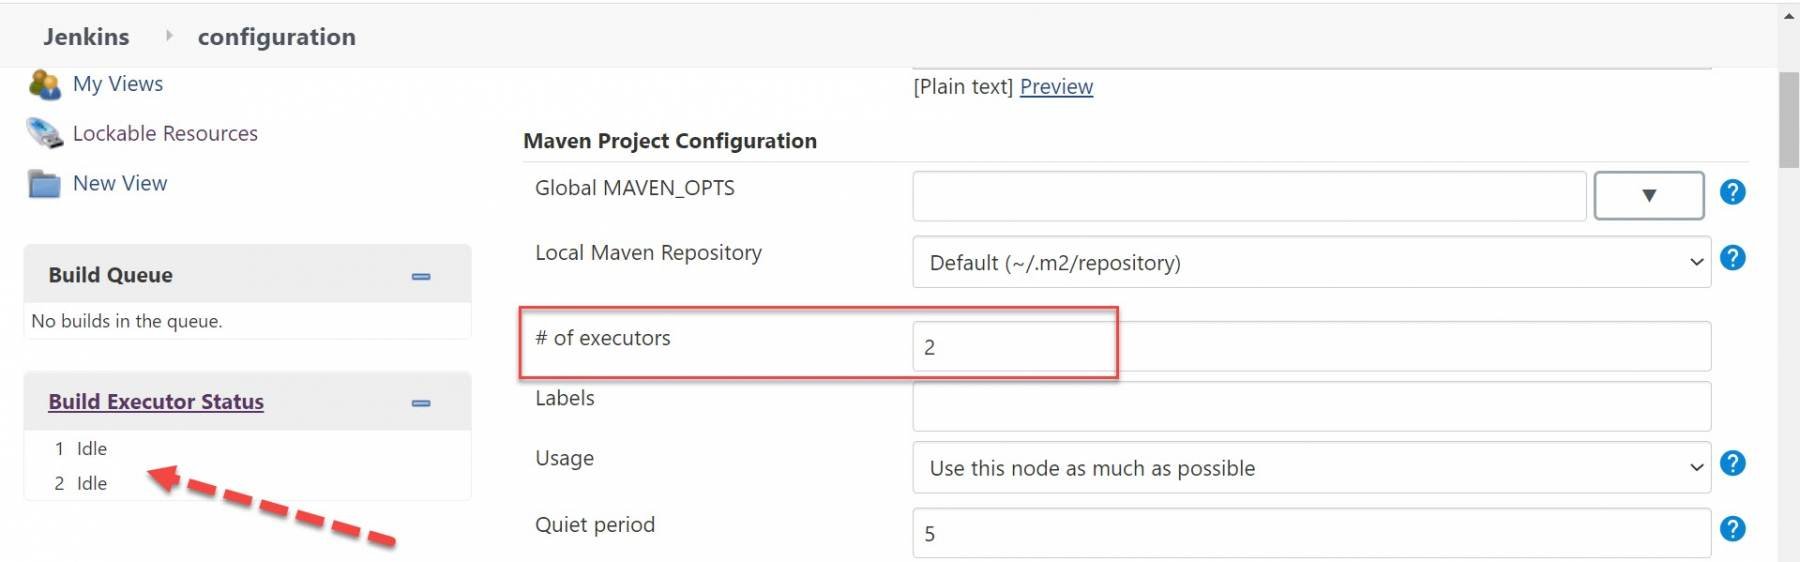Open help for Global MAVEN_OPTS

pos(1732,192)
